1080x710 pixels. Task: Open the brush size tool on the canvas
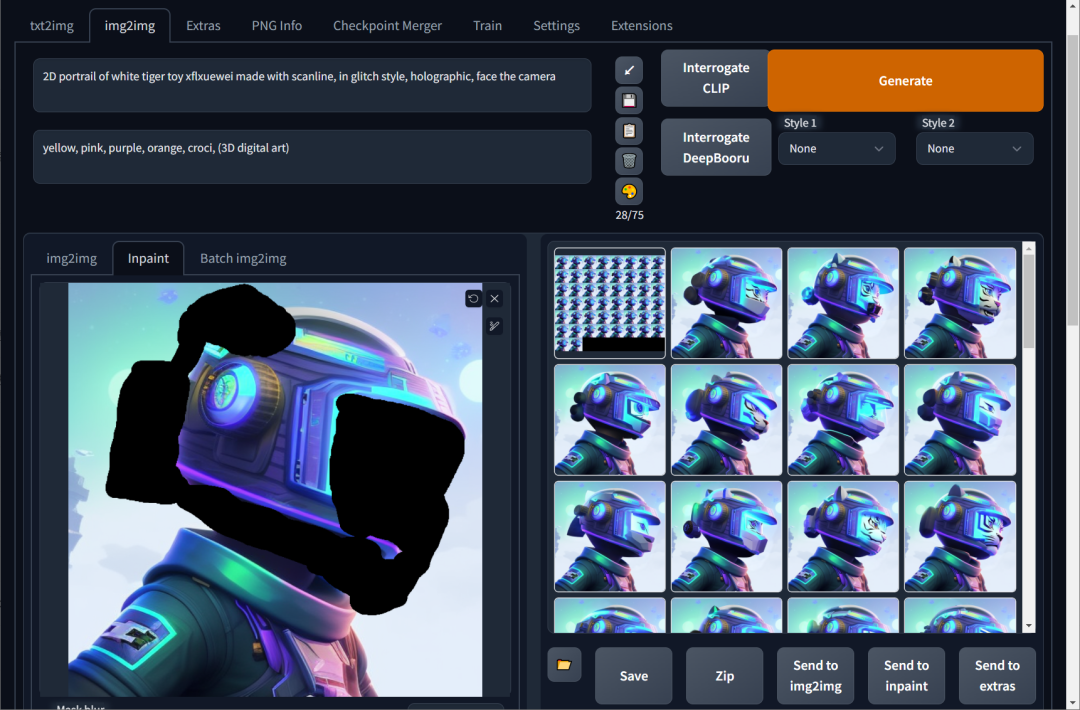[x=495, y=326]
